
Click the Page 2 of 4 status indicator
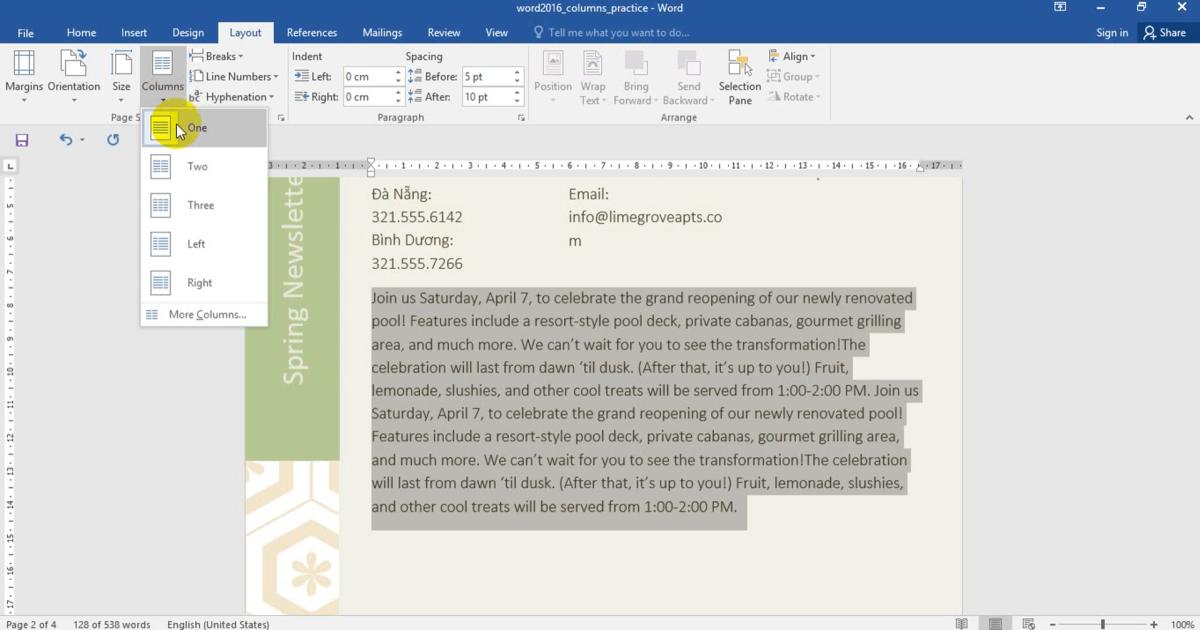(31, 624)
